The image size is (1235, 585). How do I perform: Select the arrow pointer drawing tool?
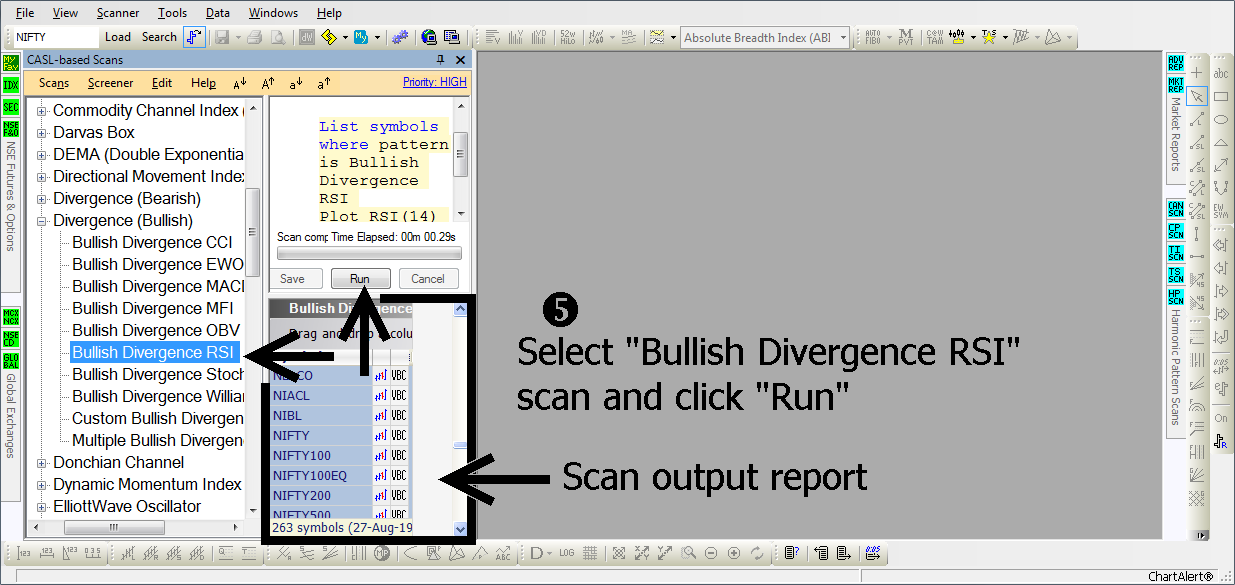tap(1197, 97)
